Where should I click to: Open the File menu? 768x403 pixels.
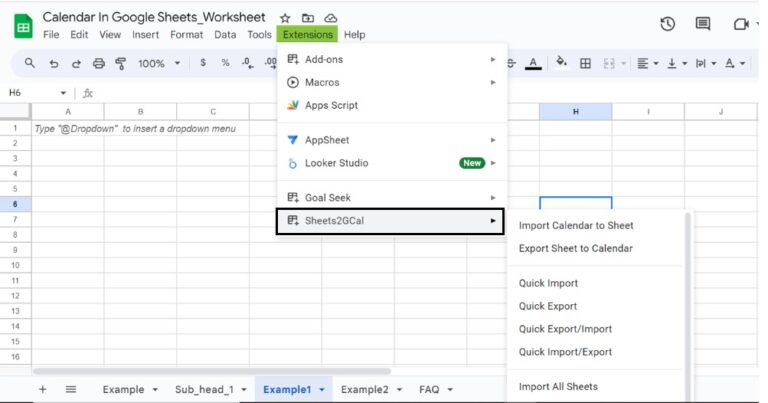pos(51,35)
